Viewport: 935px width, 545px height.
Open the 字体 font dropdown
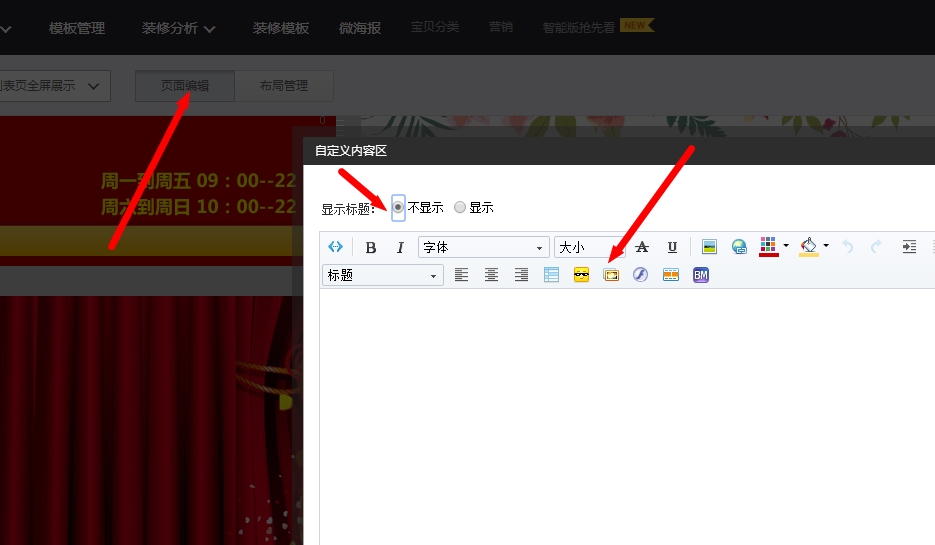coord(483,247)
